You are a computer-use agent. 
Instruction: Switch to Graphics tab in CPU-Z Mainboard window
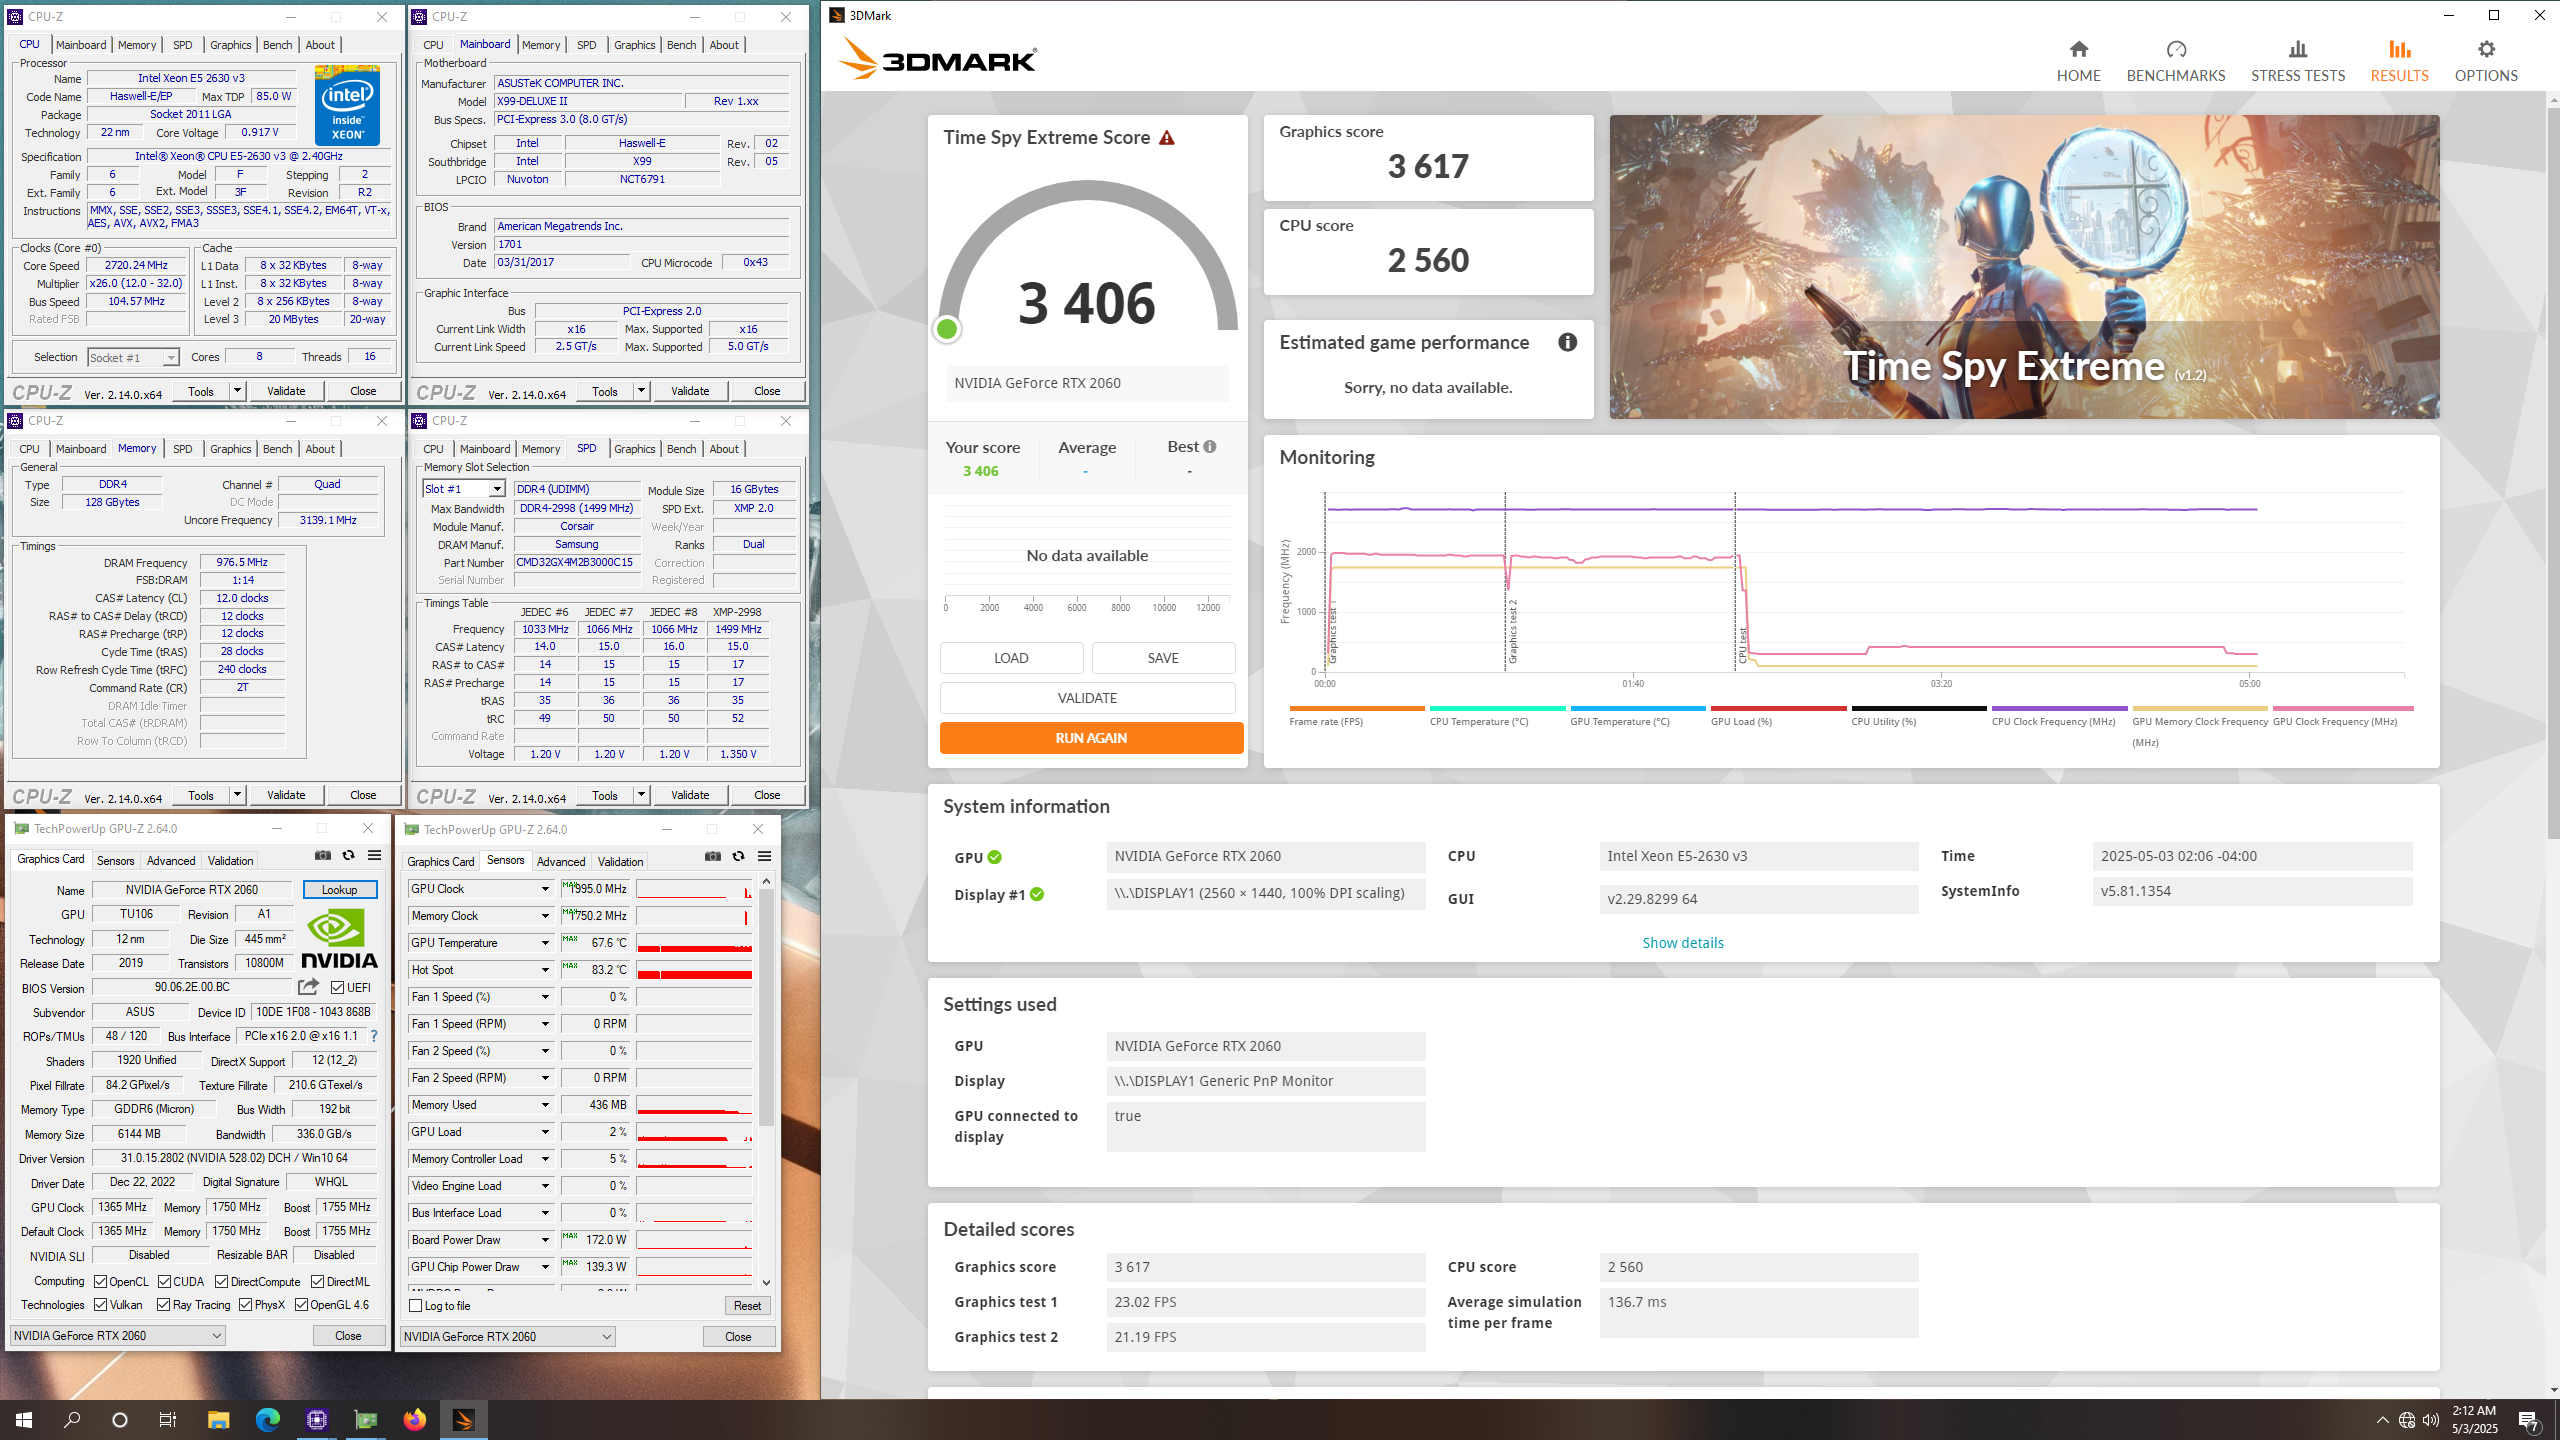click(x=634, y=45)
